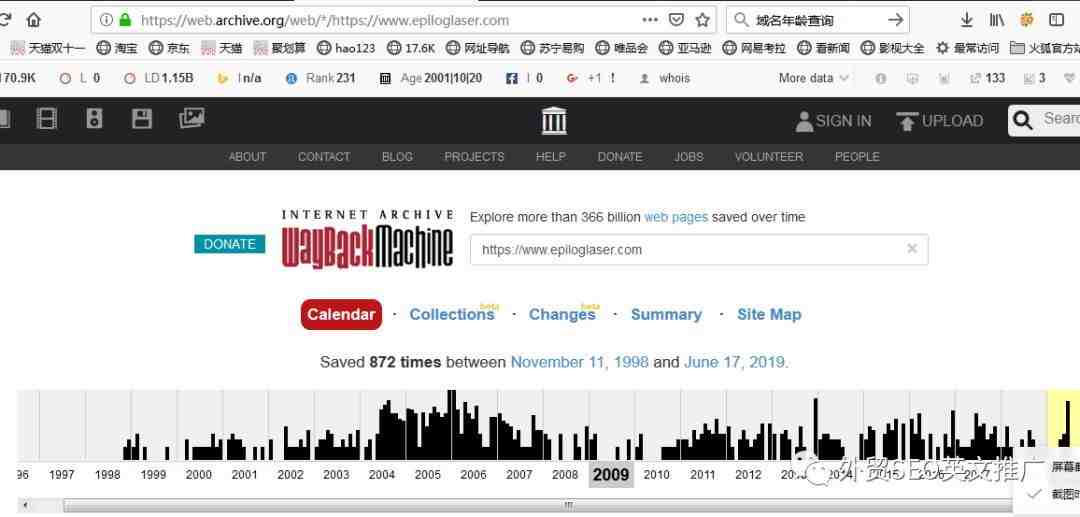Open the audio archive speaker icon
This screenshot has height=517, width=1080.
coord(94,120)
